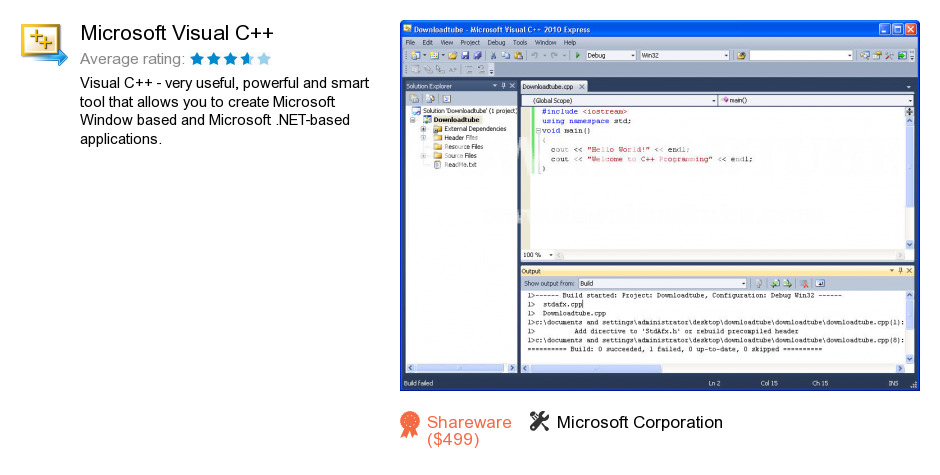This screenshot has height=475, width=940.
Task: Open the Properties window toolbar icon
Action: click(x=877, y=55)
